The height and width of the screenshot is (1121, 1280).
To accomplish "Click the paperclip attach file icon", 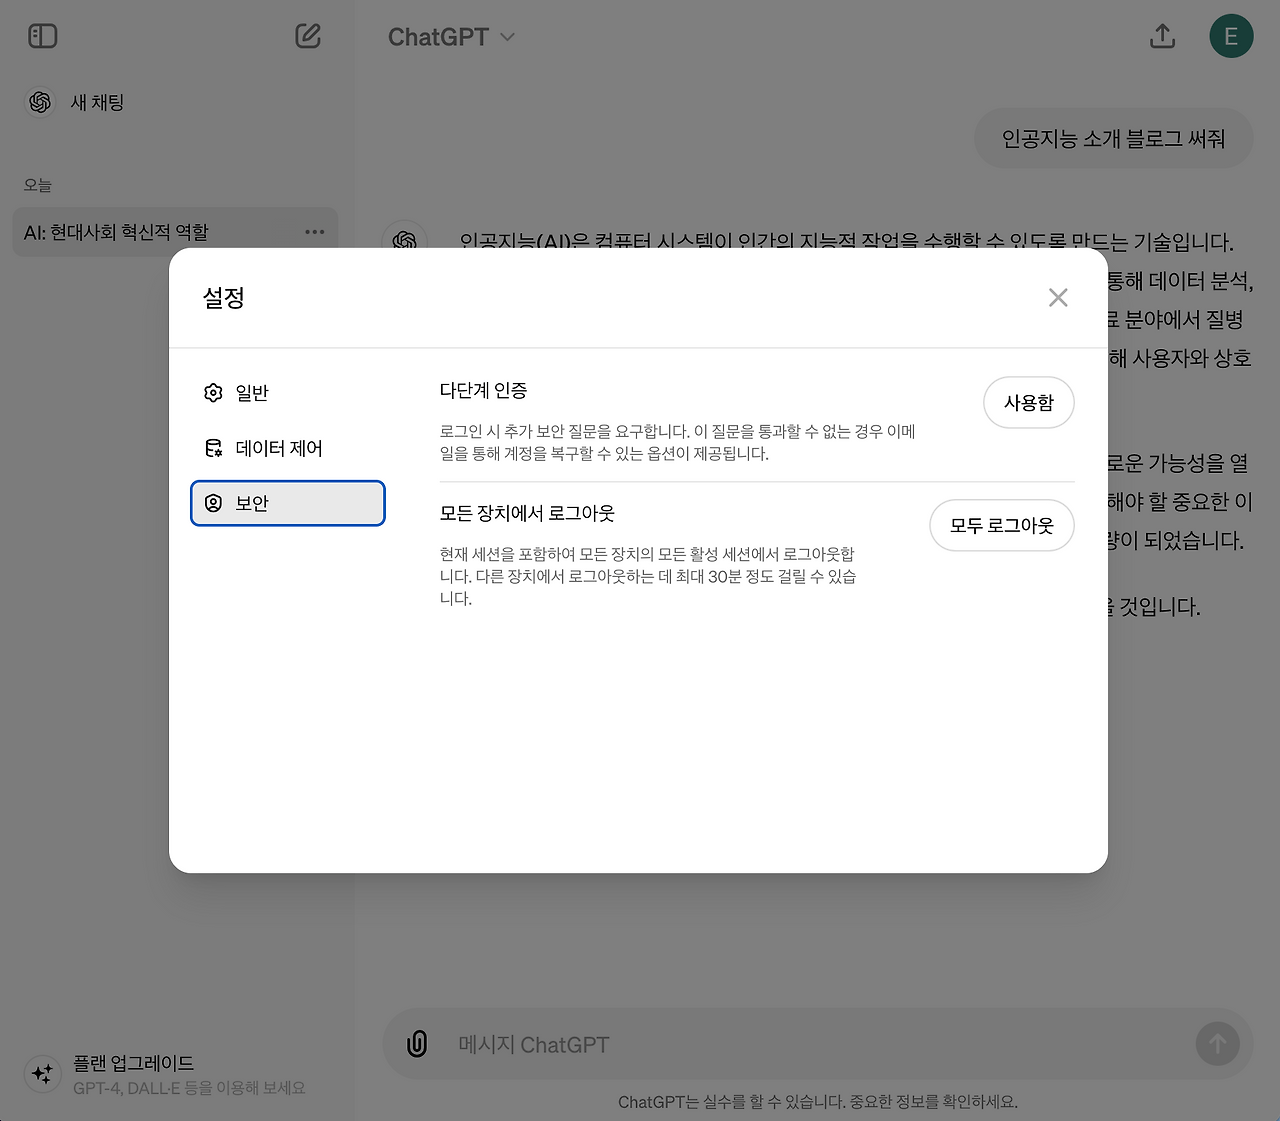I will (417, 1044).
